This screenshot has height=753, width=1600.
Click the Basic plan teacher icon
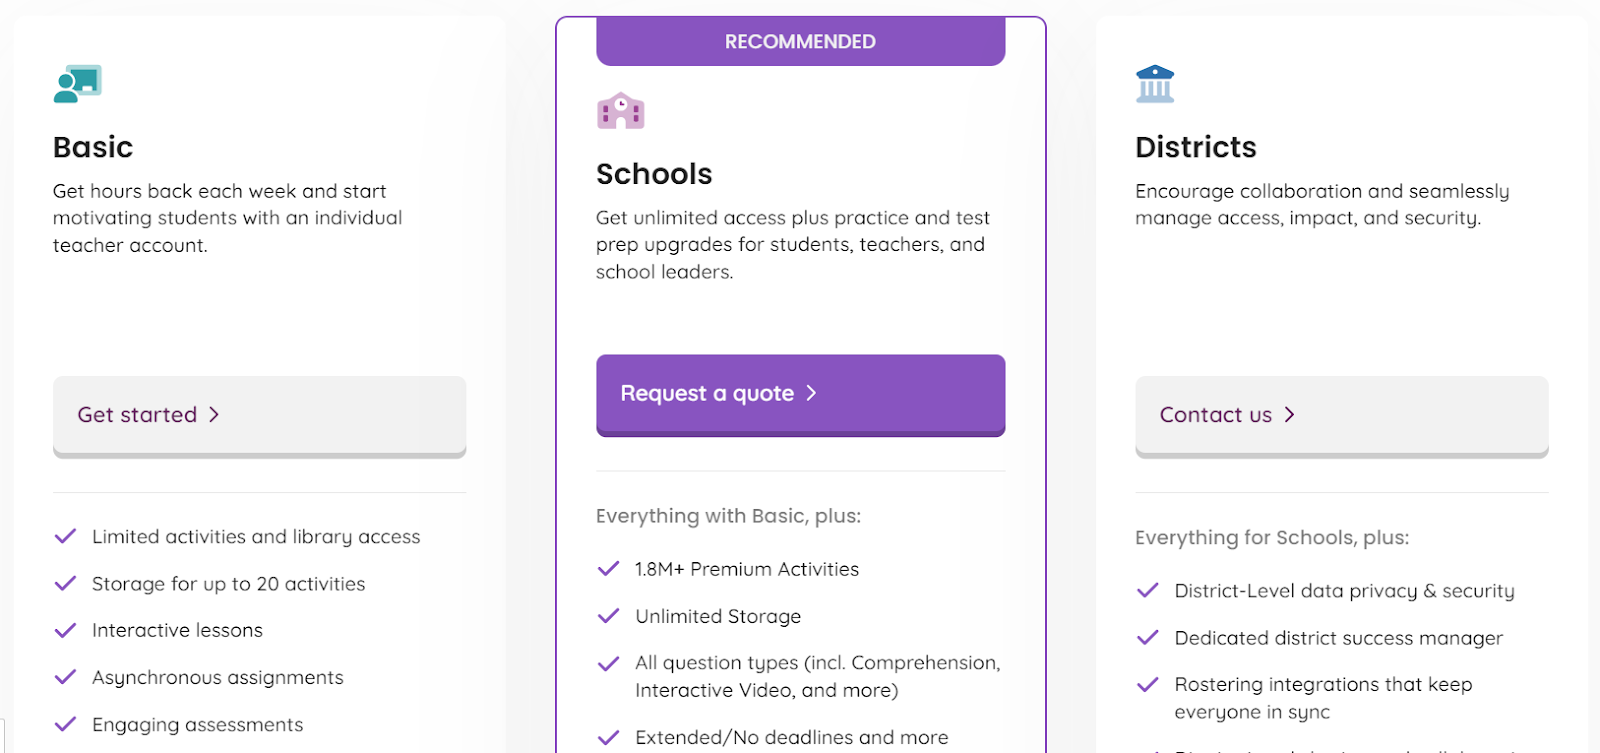click(78, 84)
